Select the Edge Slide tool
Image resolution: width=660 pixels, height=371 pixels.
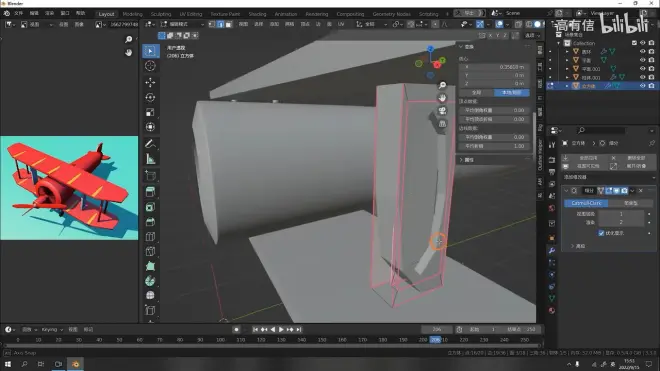[x=150, y=310]
